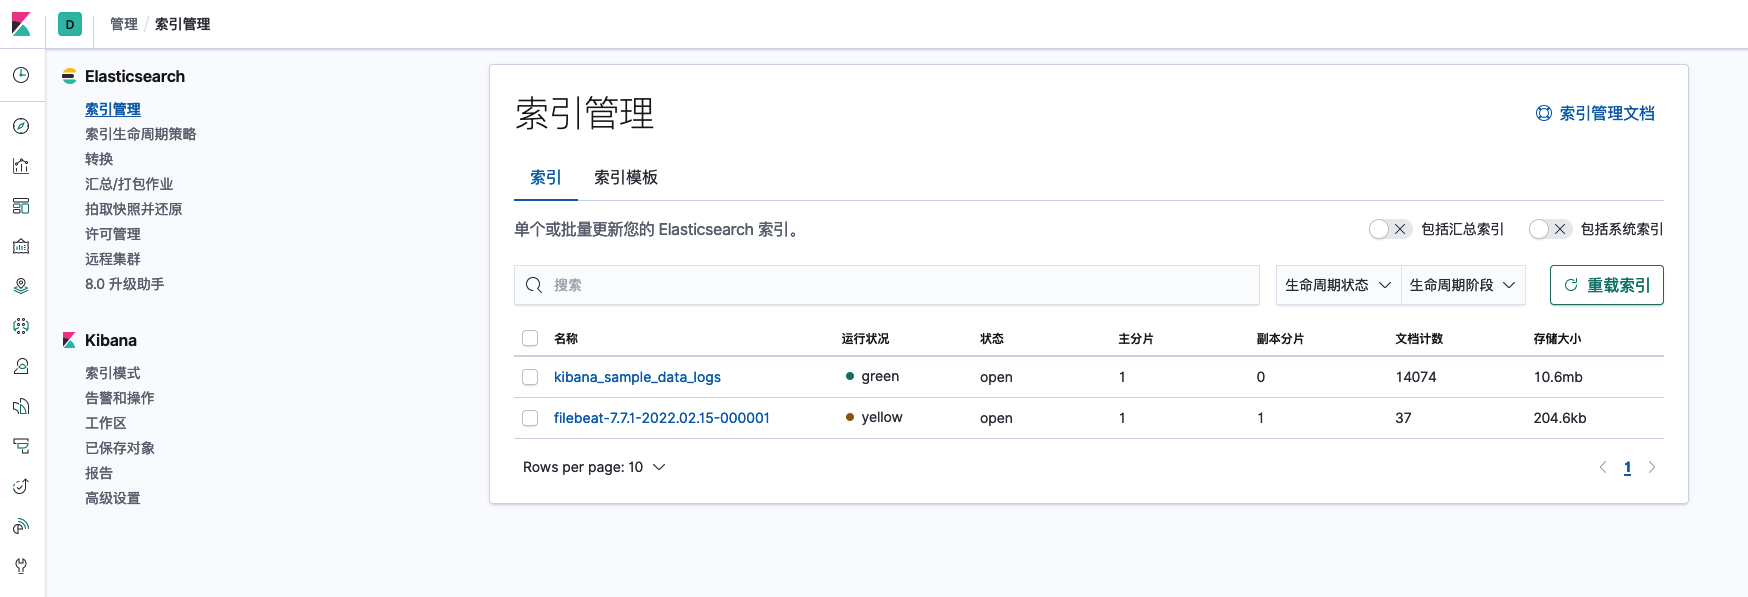Screen dimensions: 1748x597
Task: Go to next page arrow in pagination
Action: pyautogui.click(x=1652, y=467)
